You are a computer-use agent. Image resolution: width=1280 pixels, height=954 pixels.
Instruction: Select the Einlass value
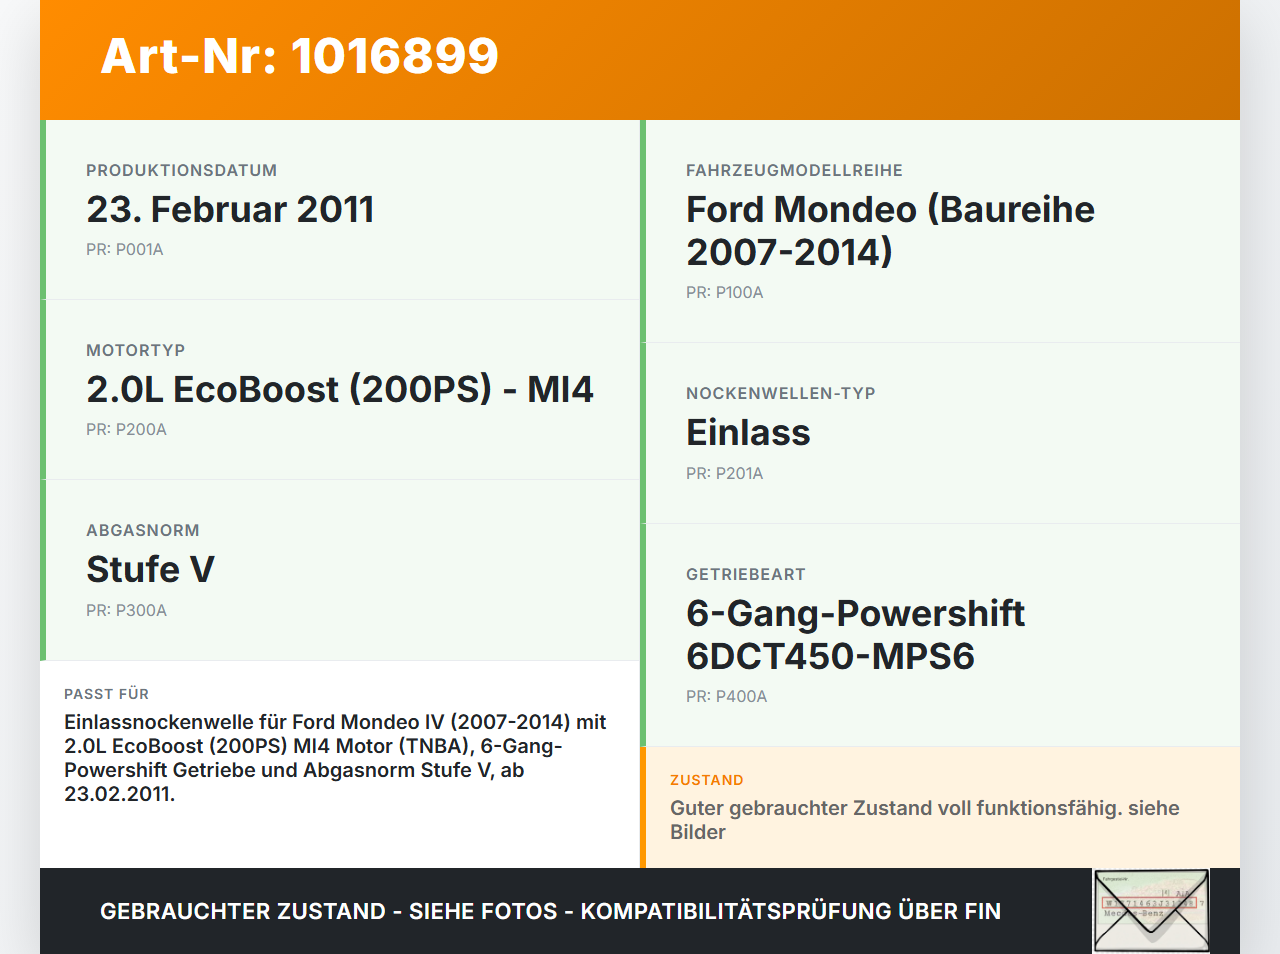(748, 433)
